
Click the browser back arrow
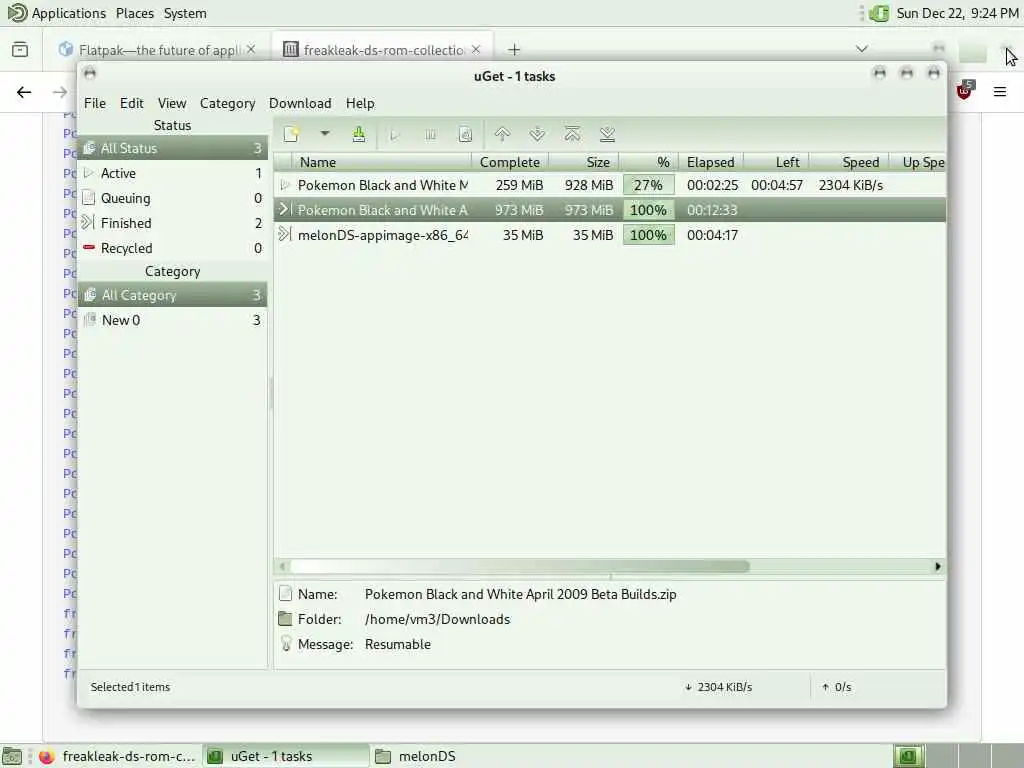pos(24,92)
